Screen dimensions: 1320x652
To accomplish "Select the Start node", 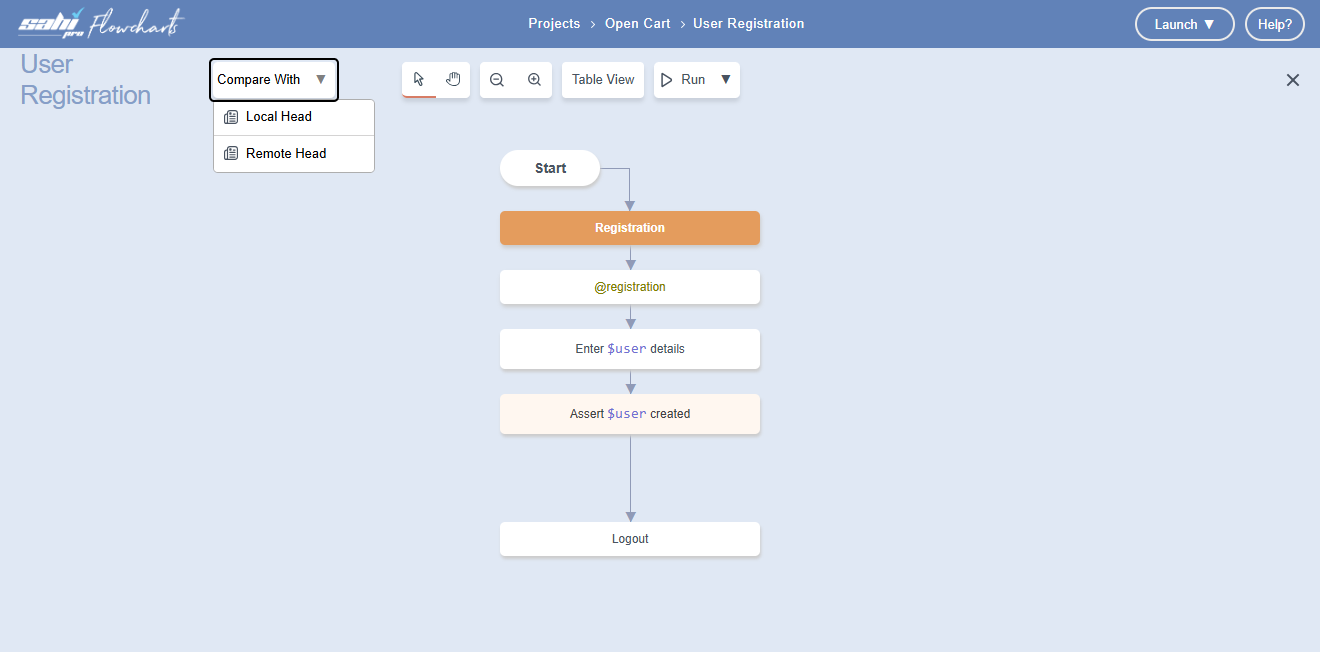I will (x=550, y=168).
